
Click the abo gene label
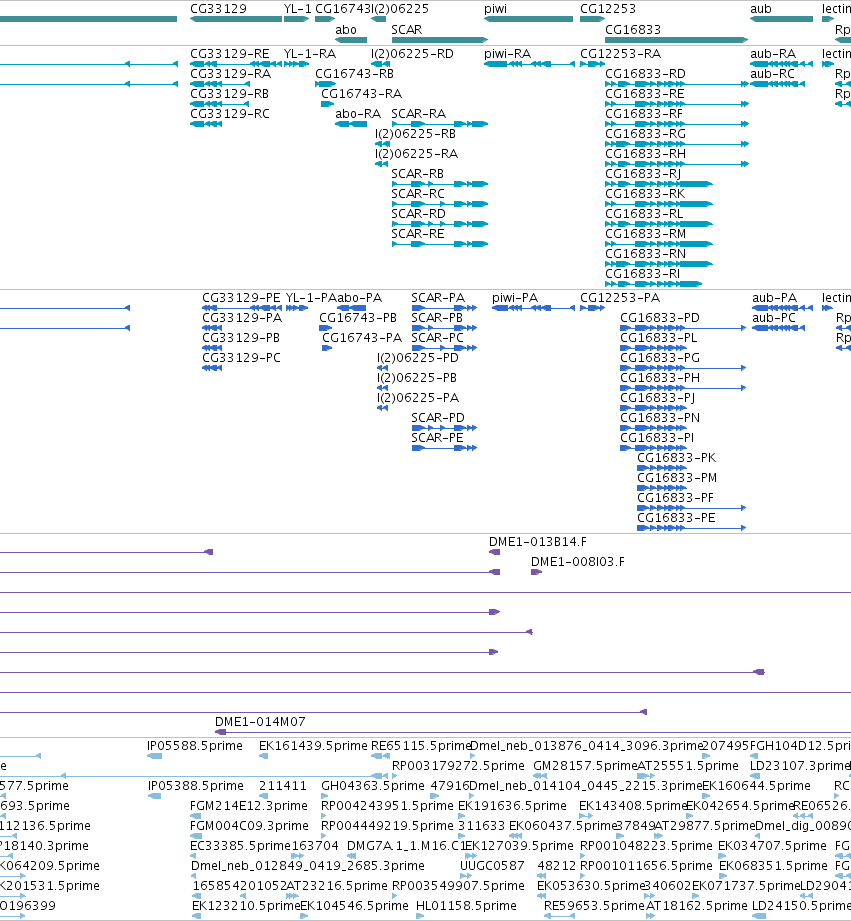pyautogui.click(x=346, y=29)
